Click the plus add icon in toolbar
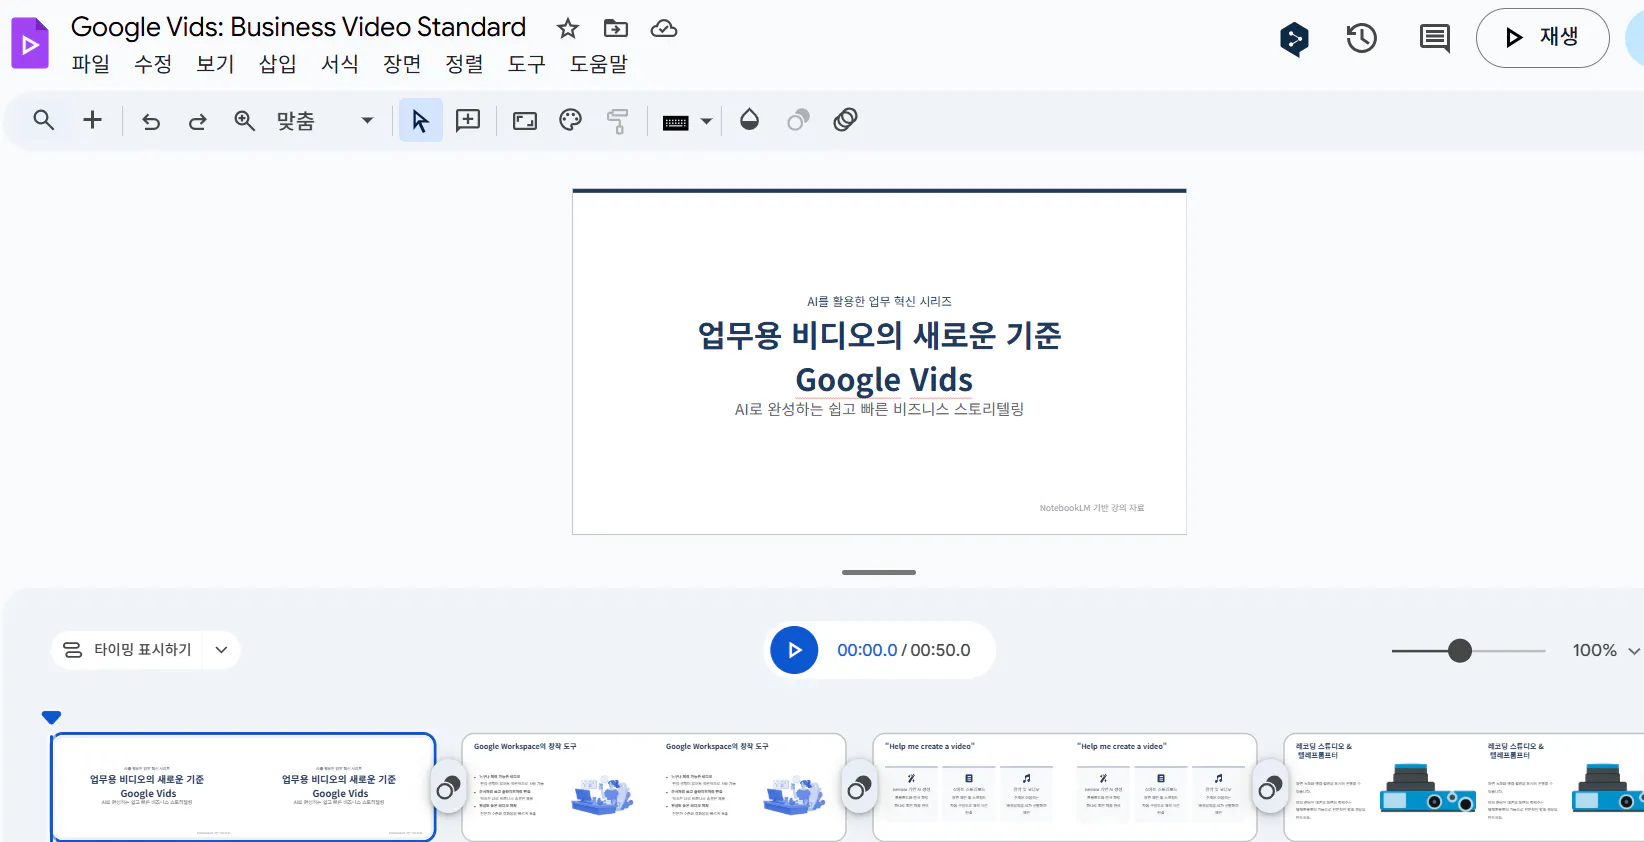Viewport: 1644px width, 842px height. pos(92,120)
